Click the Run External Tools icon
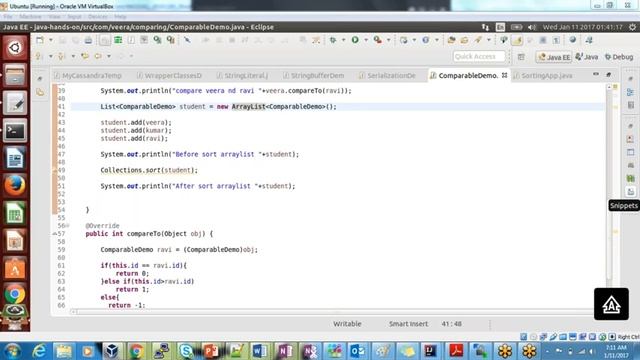640x360 pixels. [378, 40]
